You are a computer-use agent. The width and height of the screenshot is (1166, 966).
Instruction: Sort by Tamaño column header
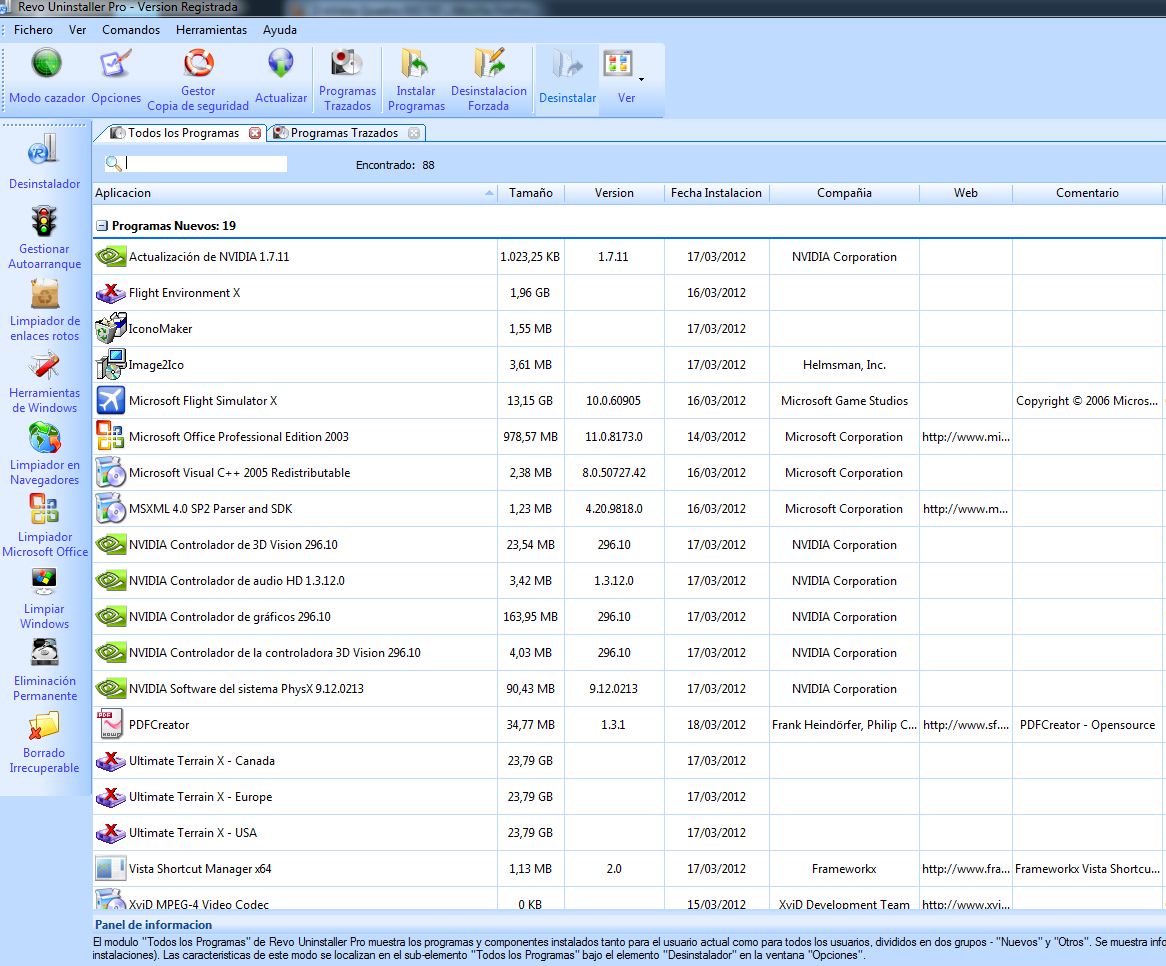click(x=530, y=193)
